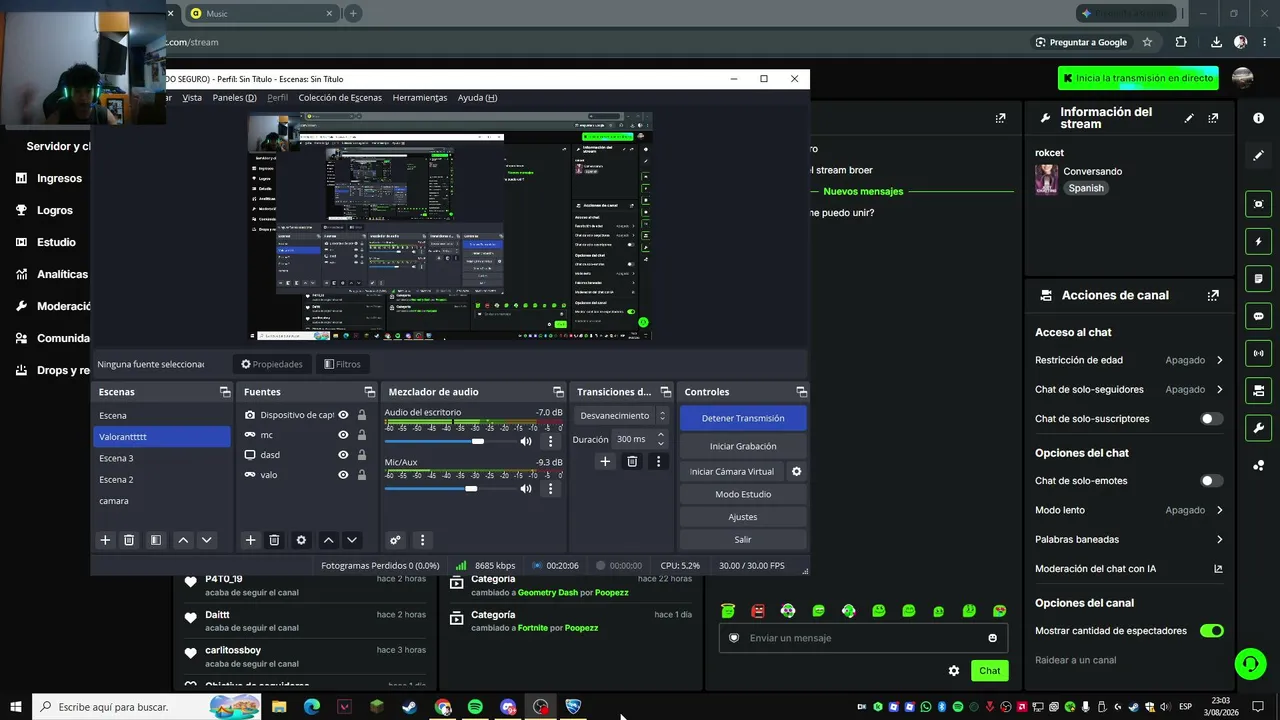The width and height of the screenshot is (1280, 720).
Task: Pop out Acciones de canal panel
Action: tap(1213, 295)
